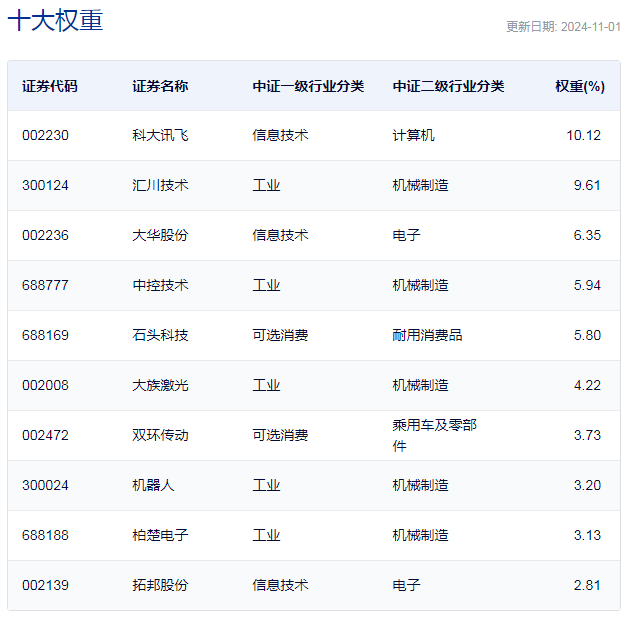
Task: Click the weight value 4.22
Action: (587, 385)
